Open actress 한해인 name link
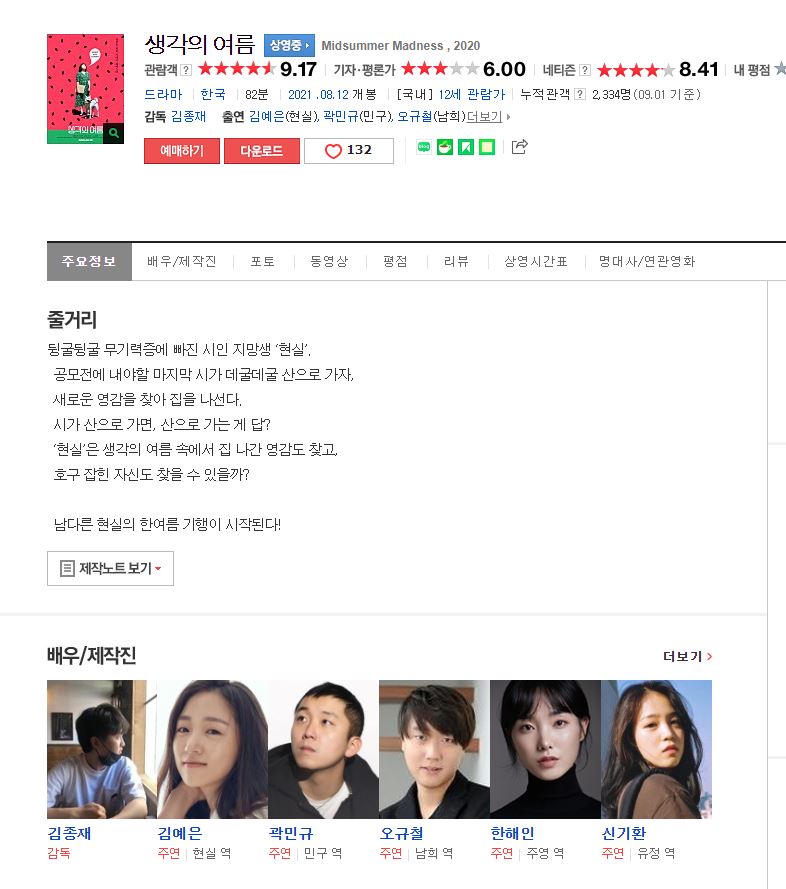The height and width of the screenshot is (889, 786). [513, 833]
